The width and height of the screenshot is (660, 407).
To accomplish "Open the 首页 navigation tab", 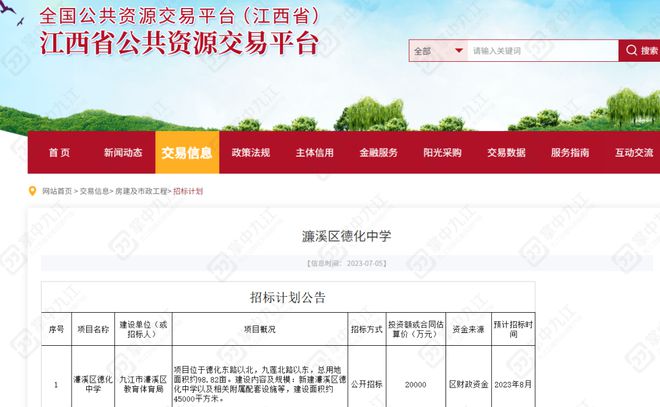I will coord(59,152).
